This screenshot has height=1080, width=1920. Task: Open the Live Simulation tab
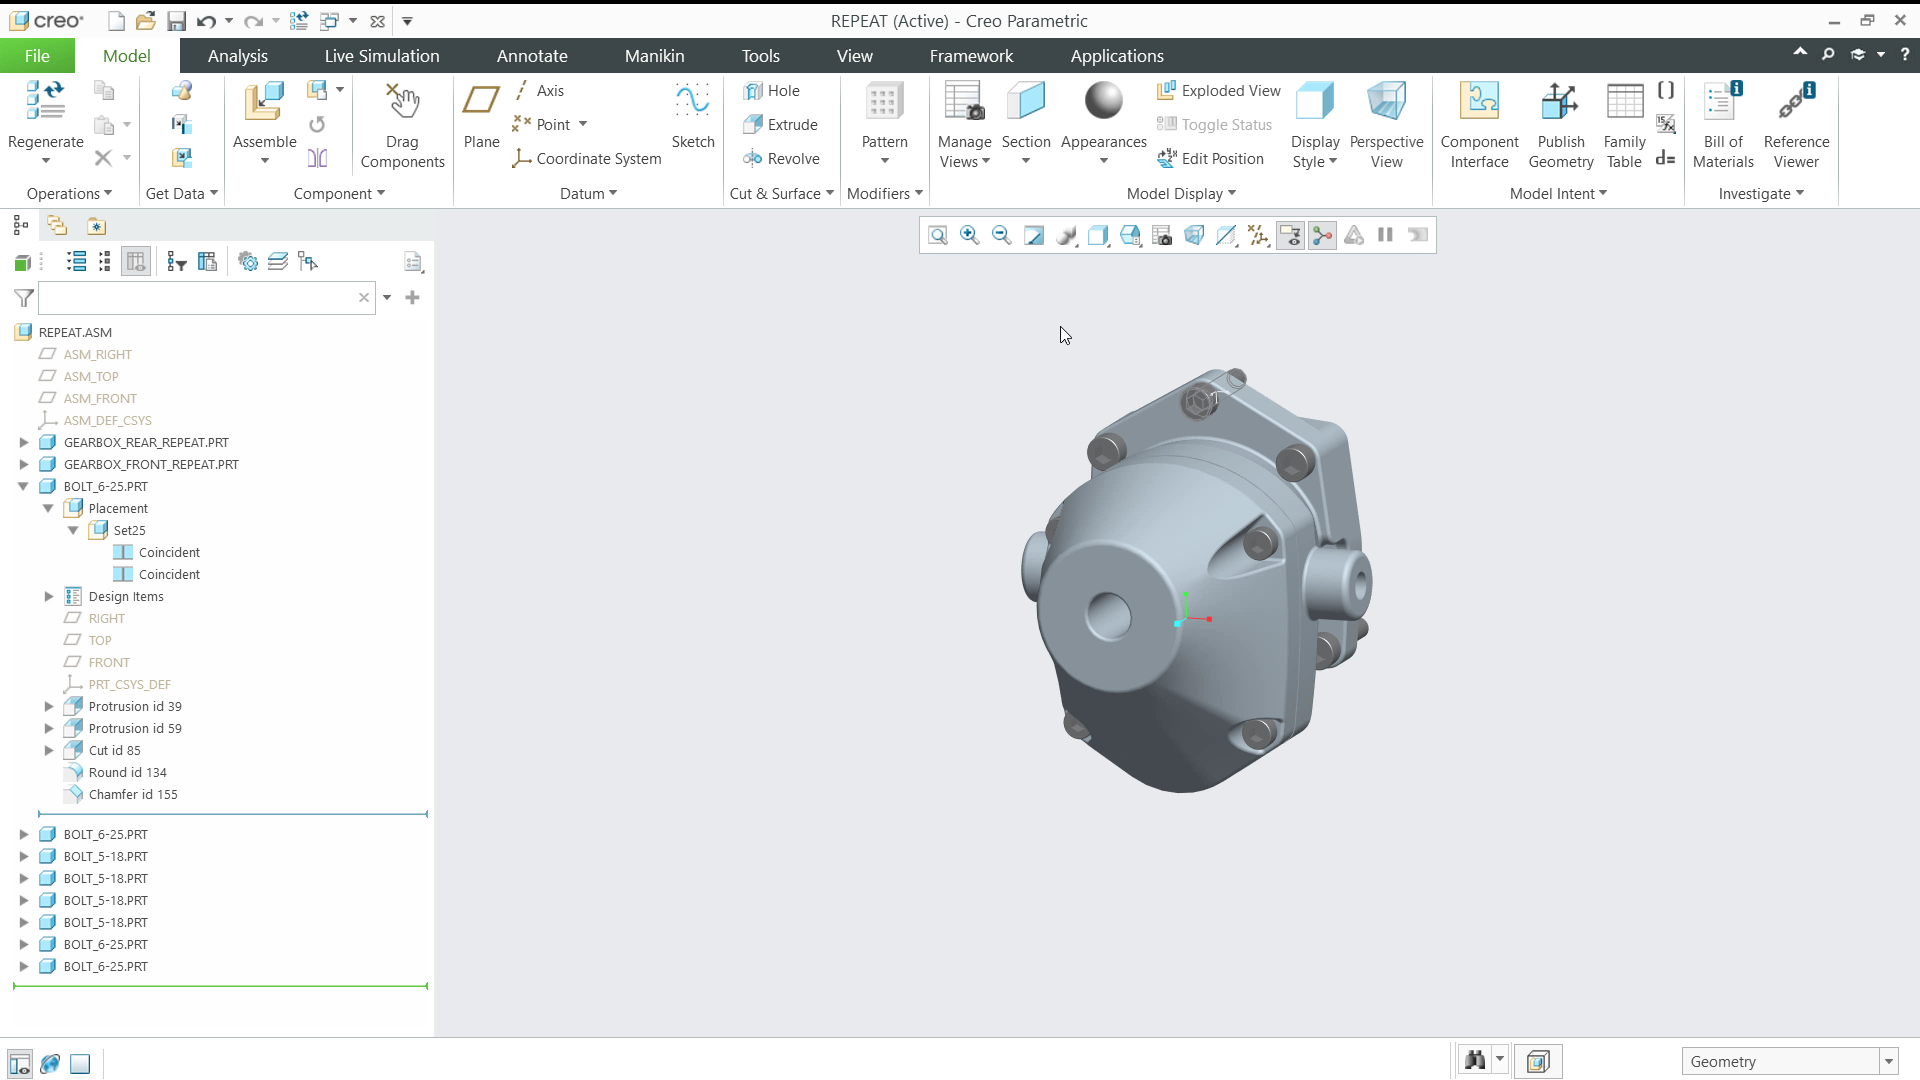[x=382, y=56]
